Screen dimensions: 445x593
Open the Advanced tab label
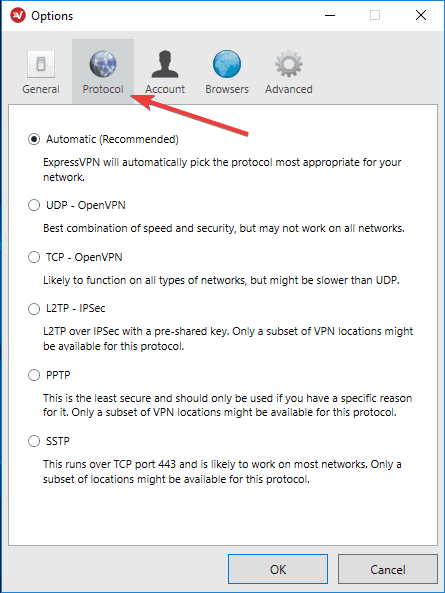point(289,89)
